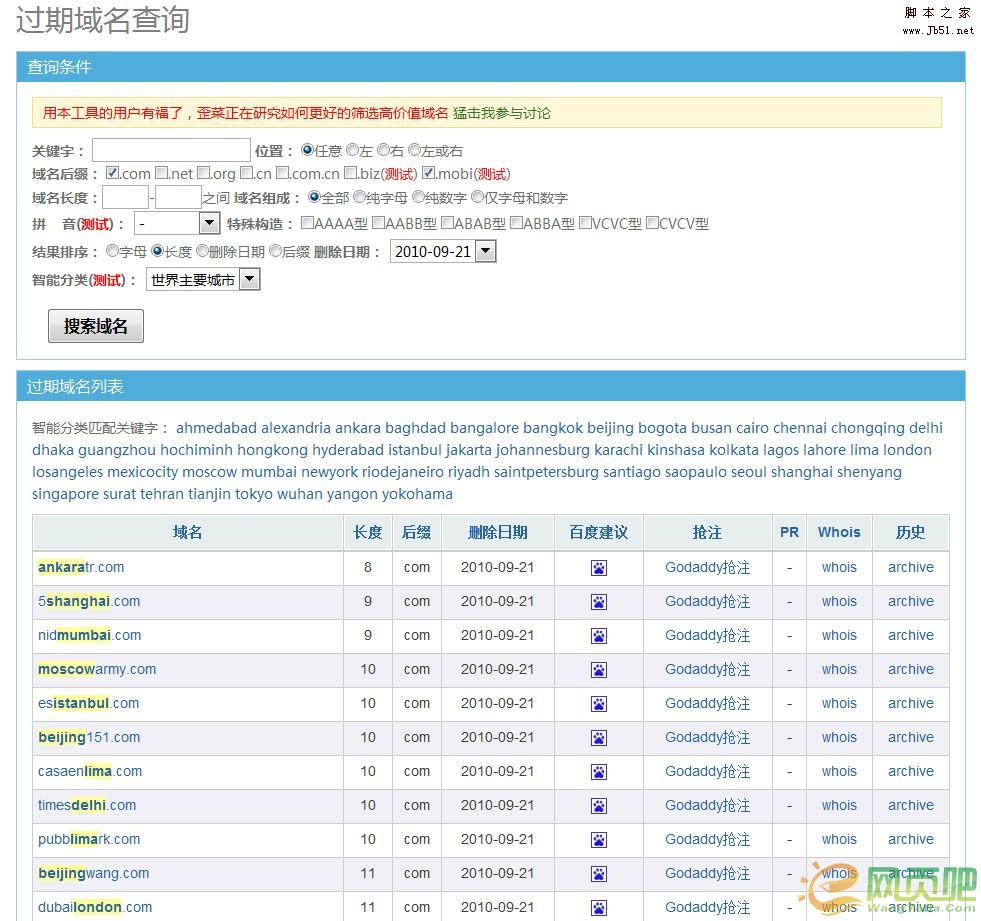
Task: Expand the 删除日期 2010-09-21 dropdown
Action: click(x=485, y=252)
